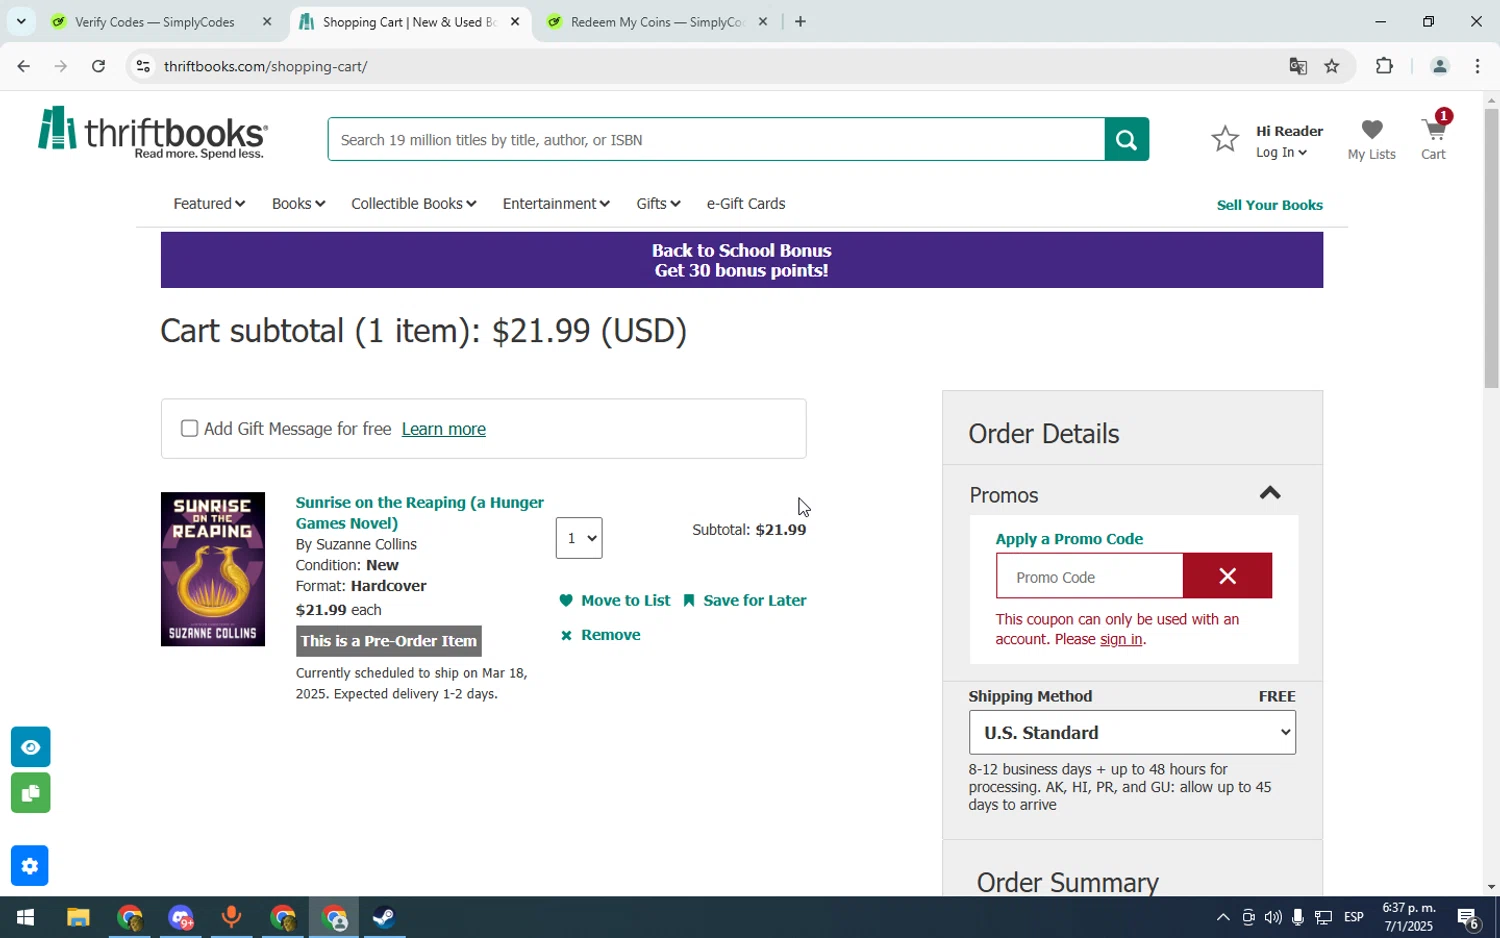Open the Chrome profile icon
The image size is (1500, 938).
pos(1440,66)
